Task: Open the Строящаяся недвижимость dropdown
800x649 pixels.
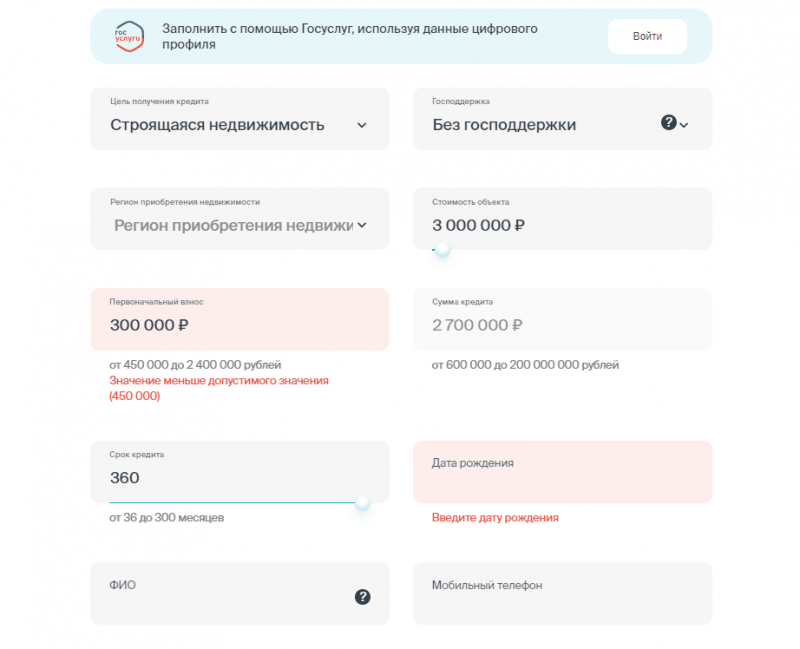Action: tap(240, 125)
